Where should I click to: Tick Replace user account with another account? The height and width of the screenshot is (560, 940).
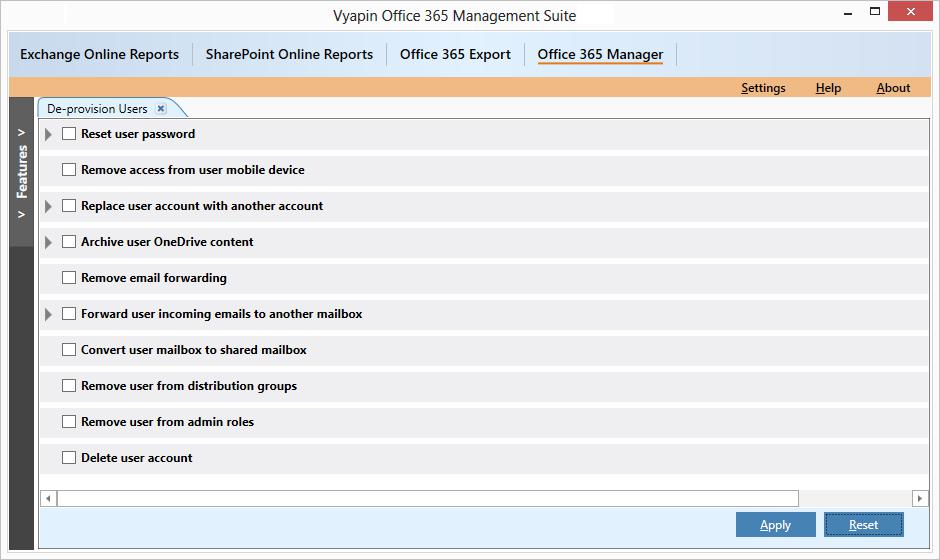tap(69, 206)
